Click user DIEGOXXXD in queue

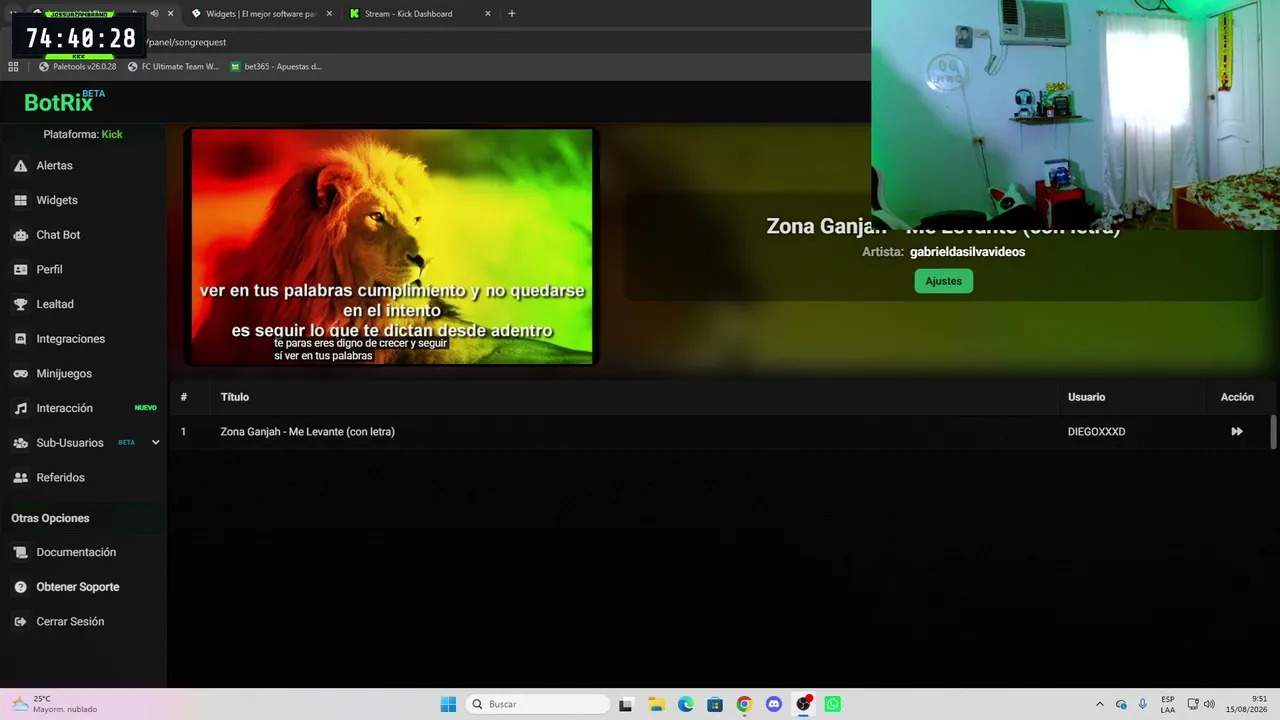[x=1096, y=432]
